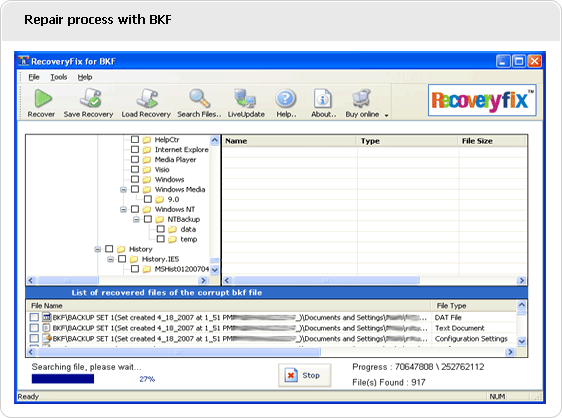Click the file list pane scroll right arrow

point(521,280)
